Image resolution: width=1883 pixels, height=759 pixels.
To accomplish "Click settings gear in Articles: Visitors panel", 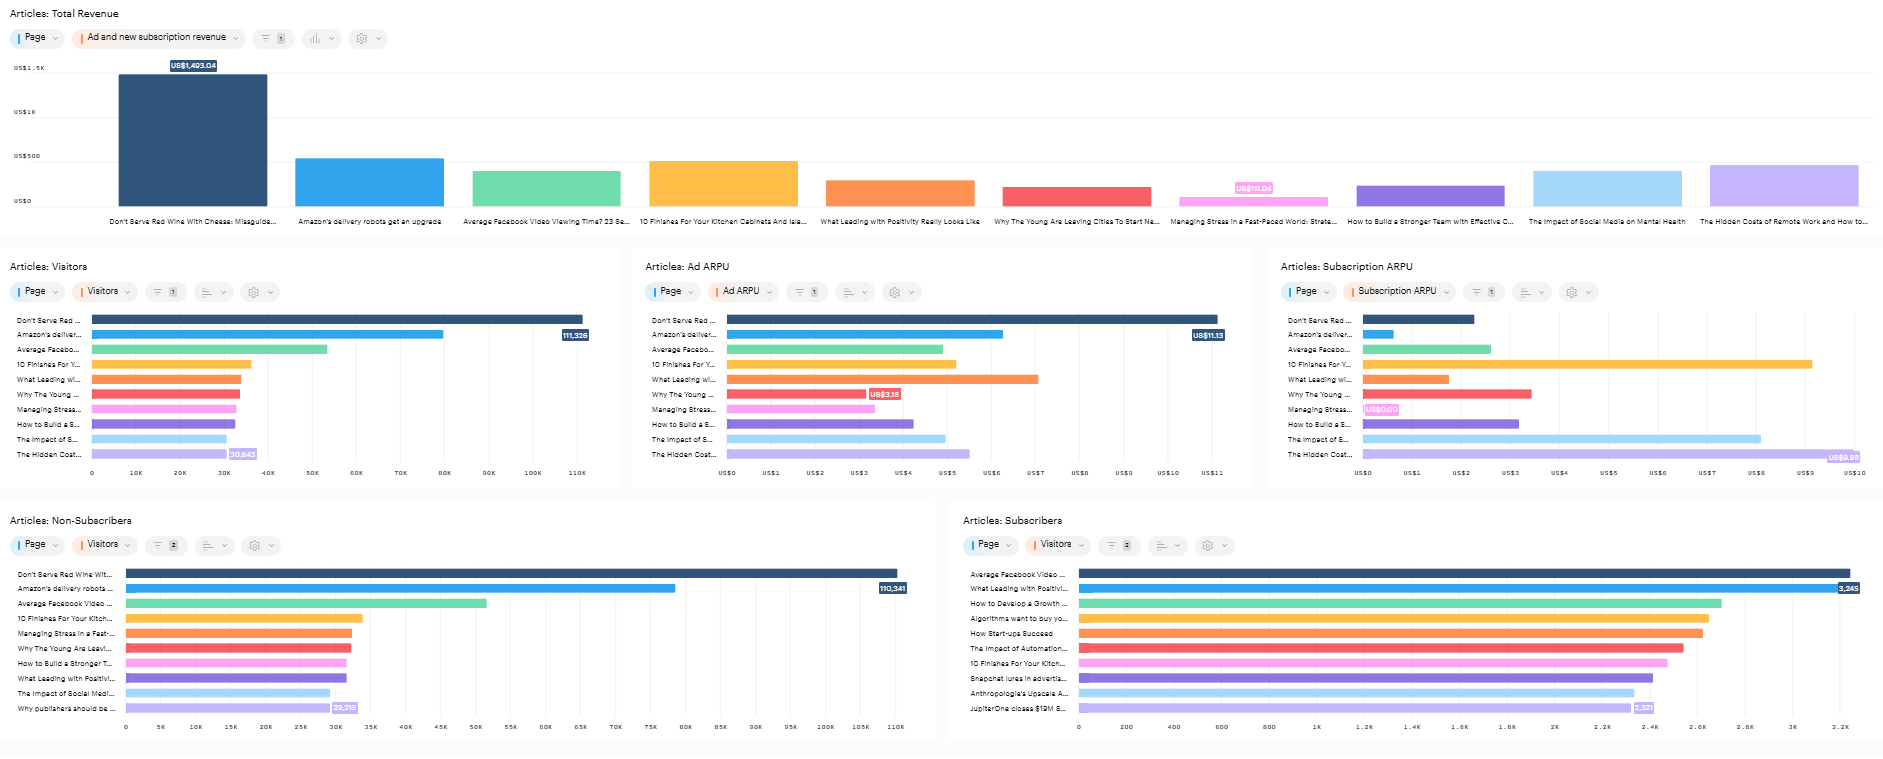I will (260, 292).
